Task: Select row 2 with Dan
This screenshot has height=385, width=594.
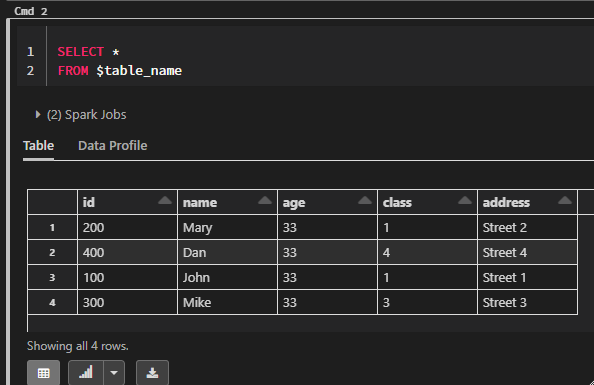Action: [x=303, y=252]
